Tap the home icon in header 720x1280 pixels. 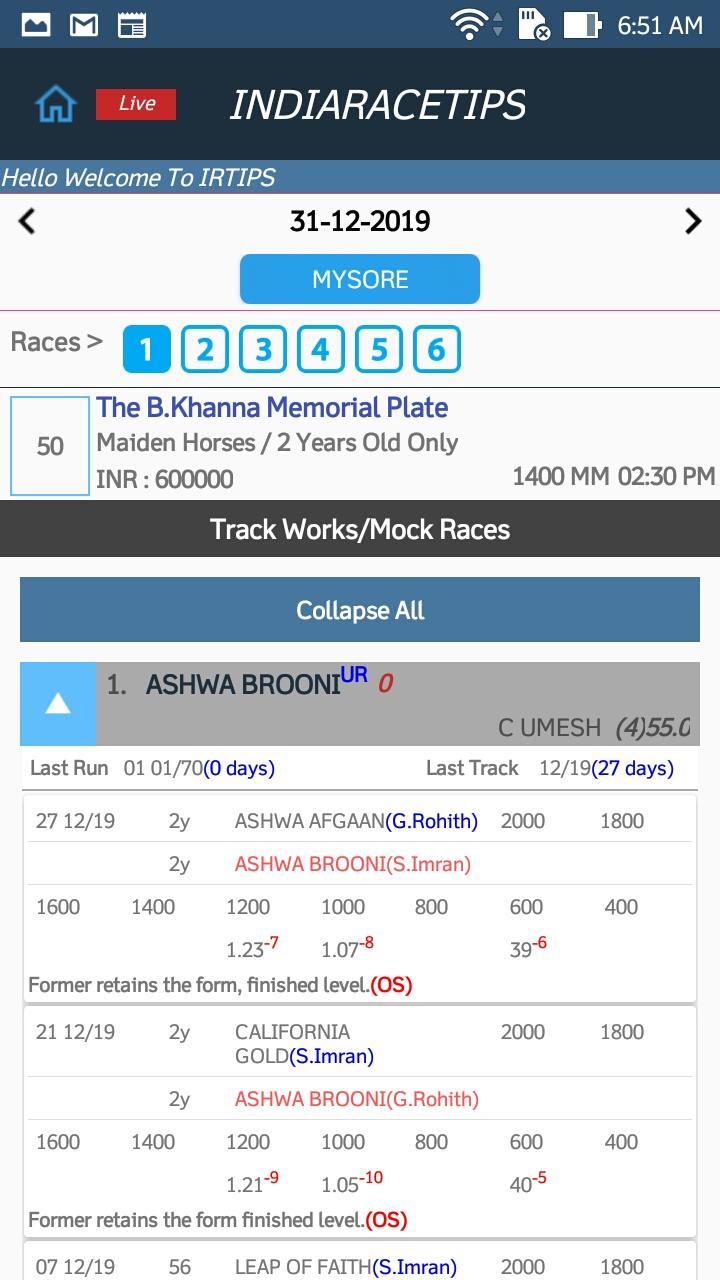[x=56, y=104]
